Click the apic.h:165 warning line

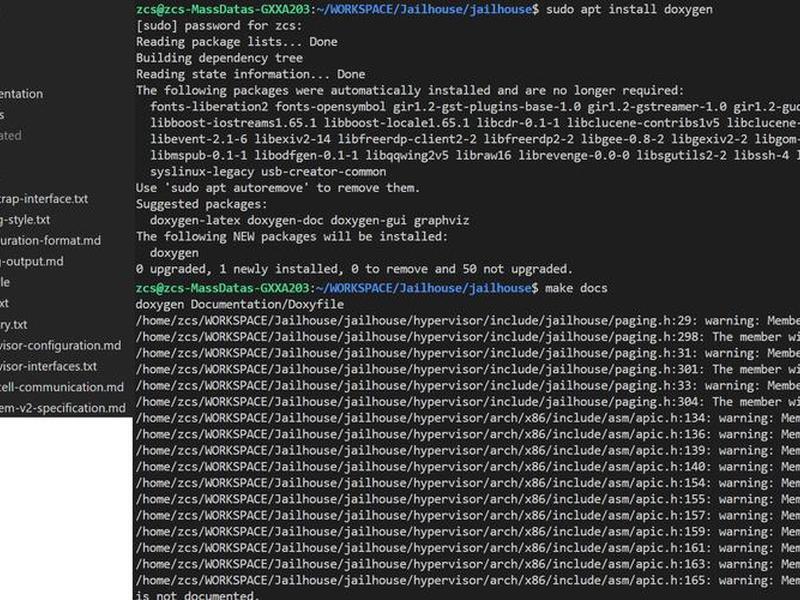(468, 581)
